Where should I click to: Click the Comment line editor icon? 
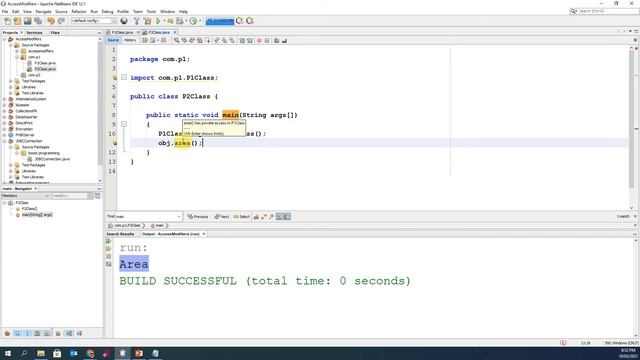point(276,40)
